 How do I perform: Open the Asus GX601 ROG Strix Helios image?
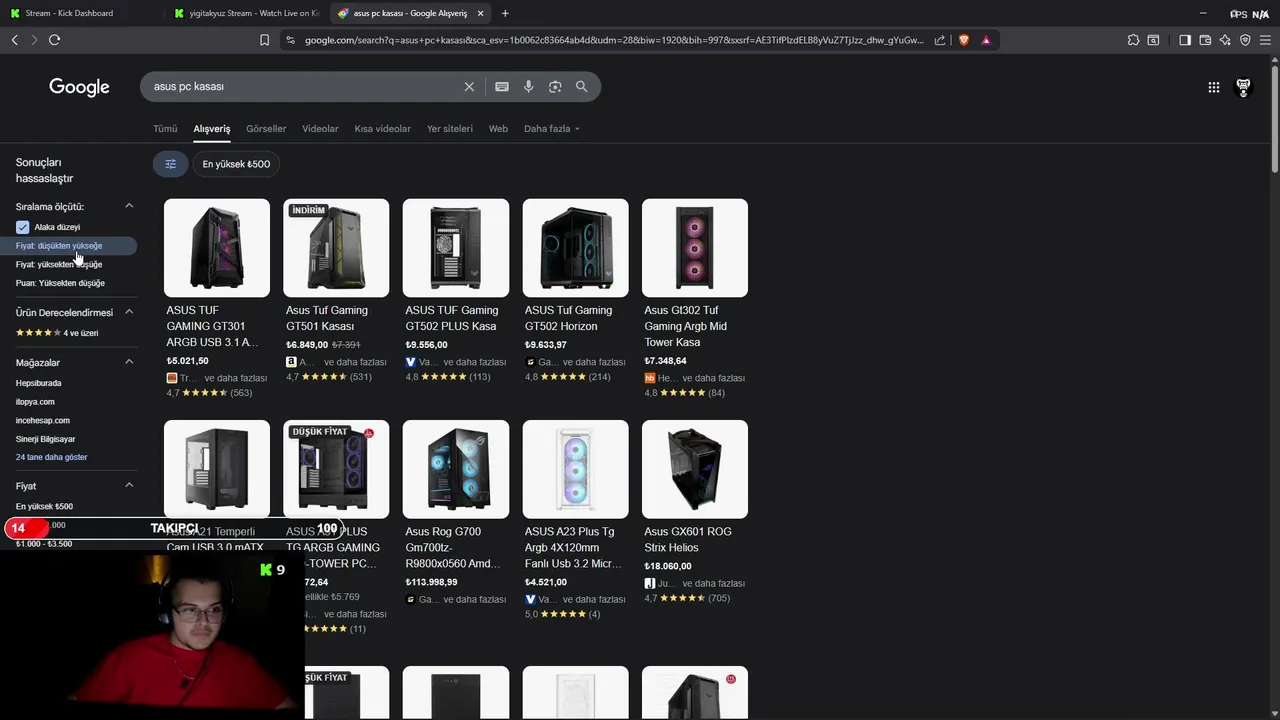[x=694, y=468]
